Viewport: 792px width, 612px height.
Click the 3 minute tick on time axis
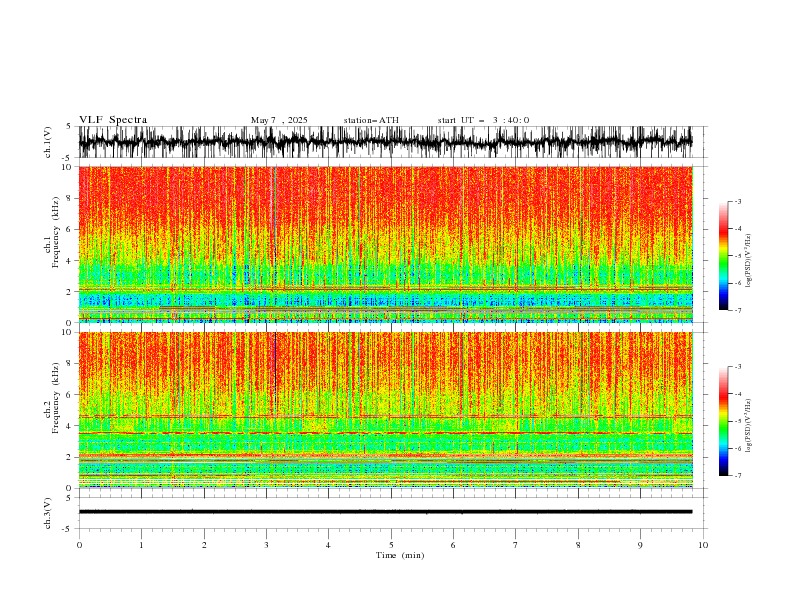(266, 545)
